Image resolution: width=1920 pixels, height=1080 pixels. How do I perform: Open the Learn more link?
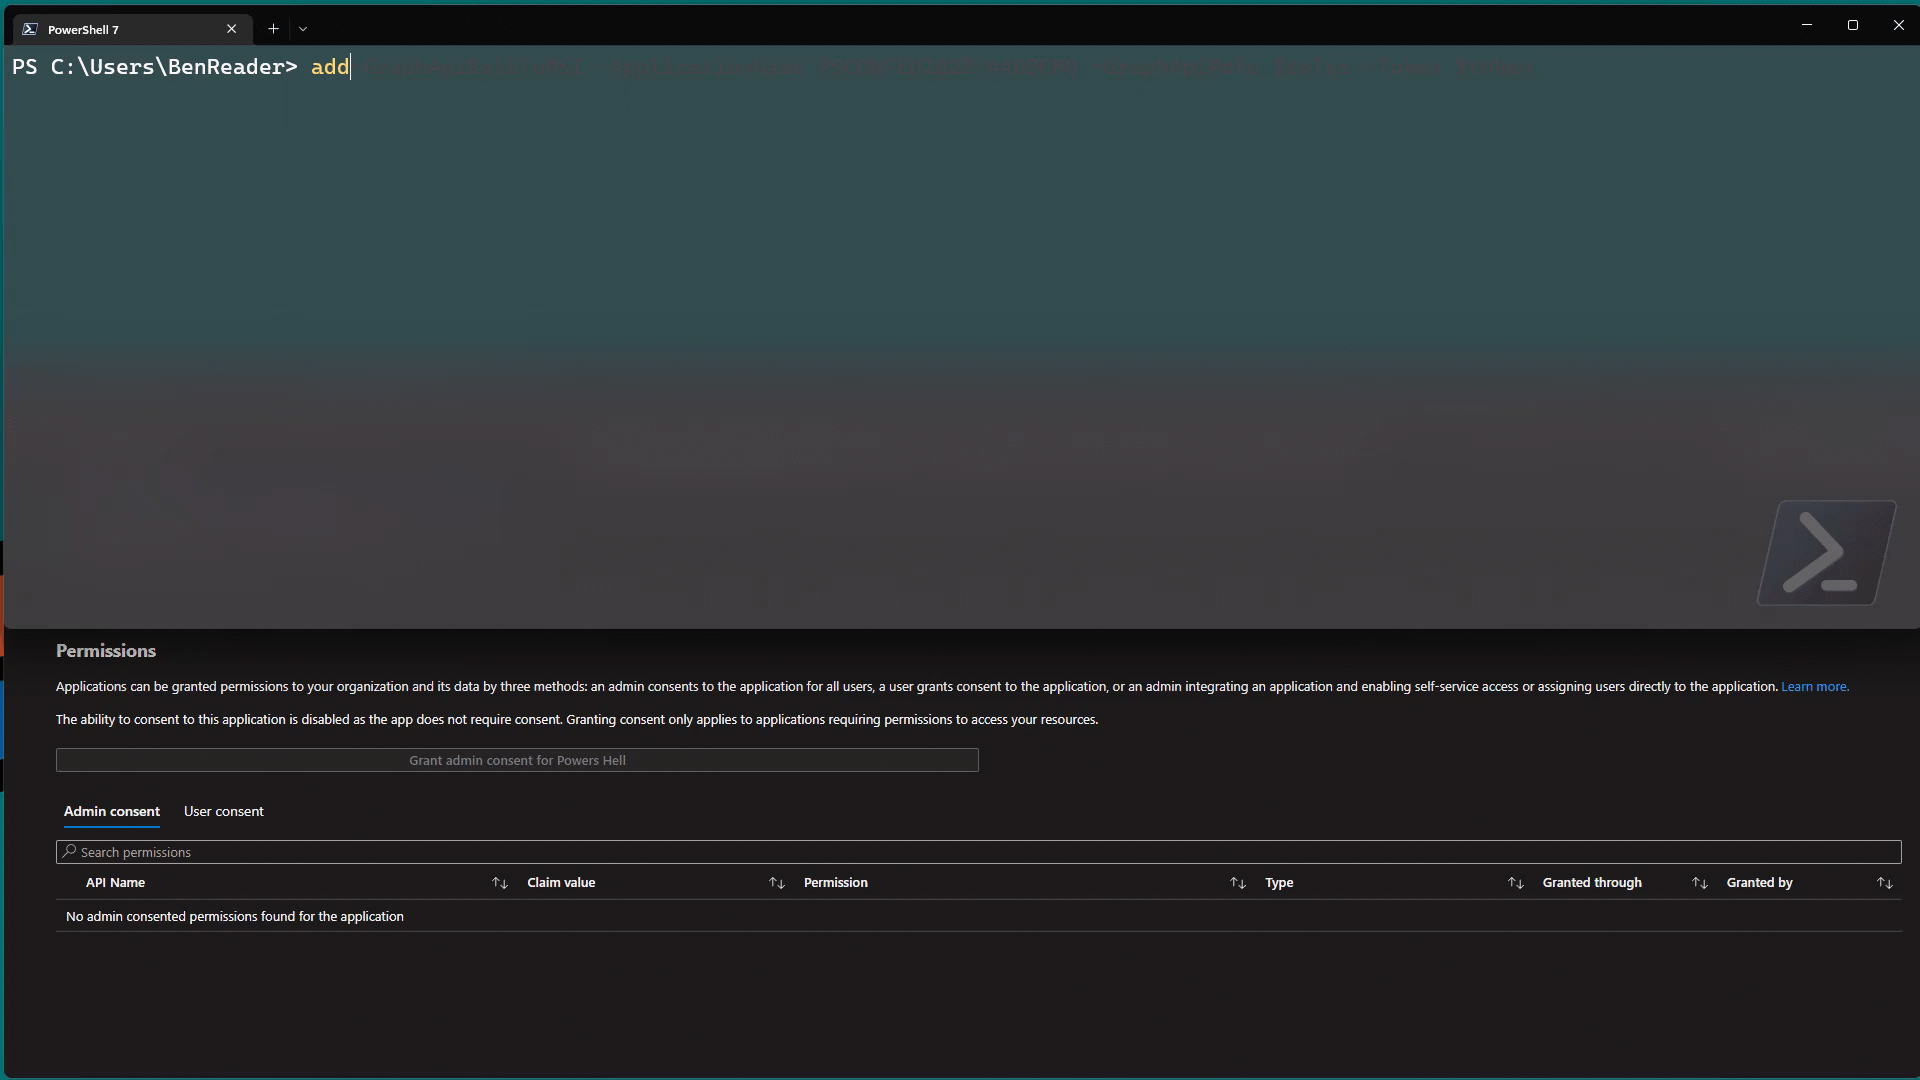coord(1814,687)
